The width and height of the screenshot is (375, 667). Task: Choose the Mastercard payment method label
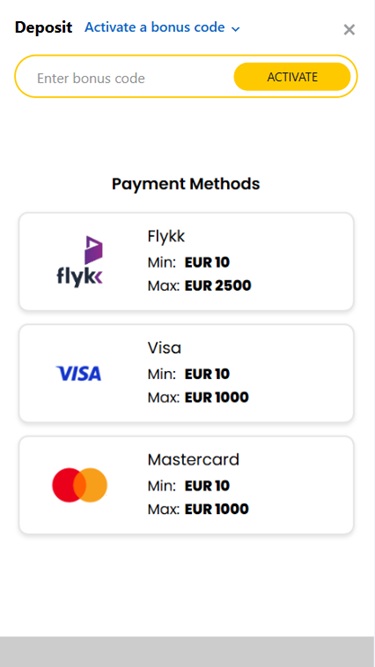(193, 459)
